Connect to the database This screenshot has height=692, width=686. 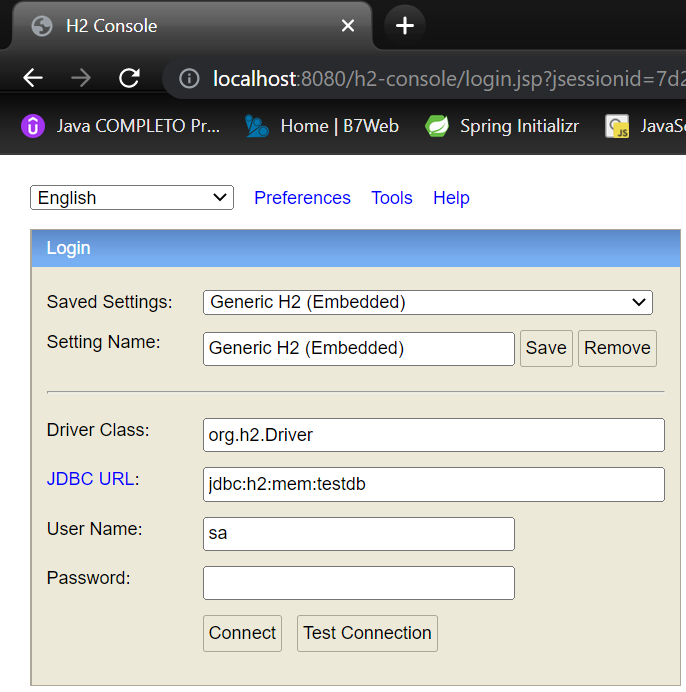(242, 633)
